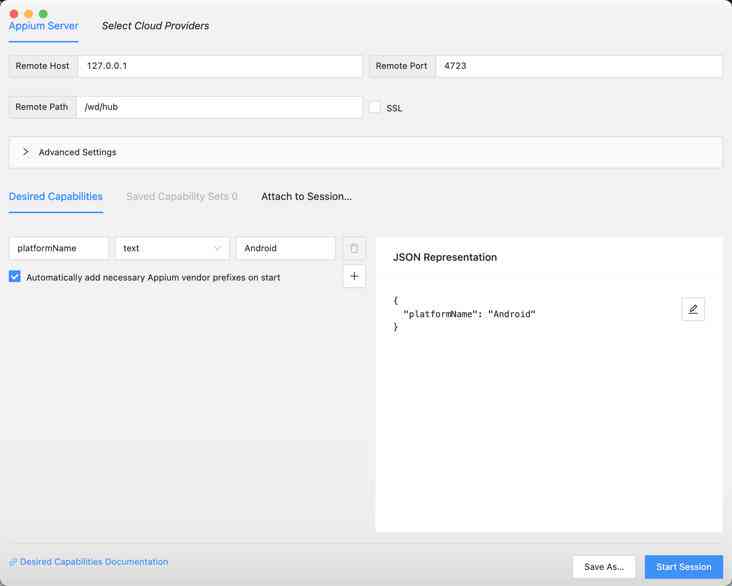The image size is (732, 586).
Task: Click the Save As button
Action: (604, 567)
